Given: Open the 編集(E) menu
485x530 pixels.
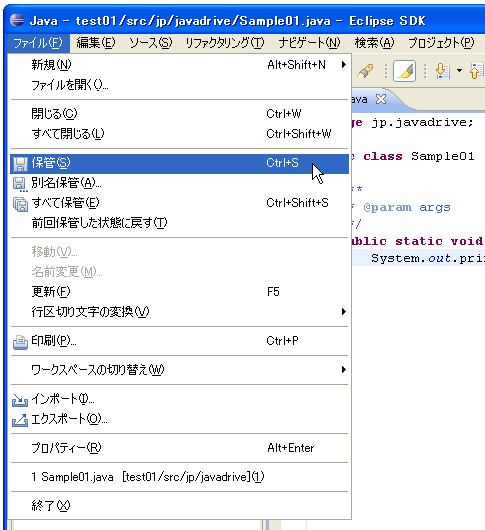Looking at the screenshot, I should click(x=96, y=43).
